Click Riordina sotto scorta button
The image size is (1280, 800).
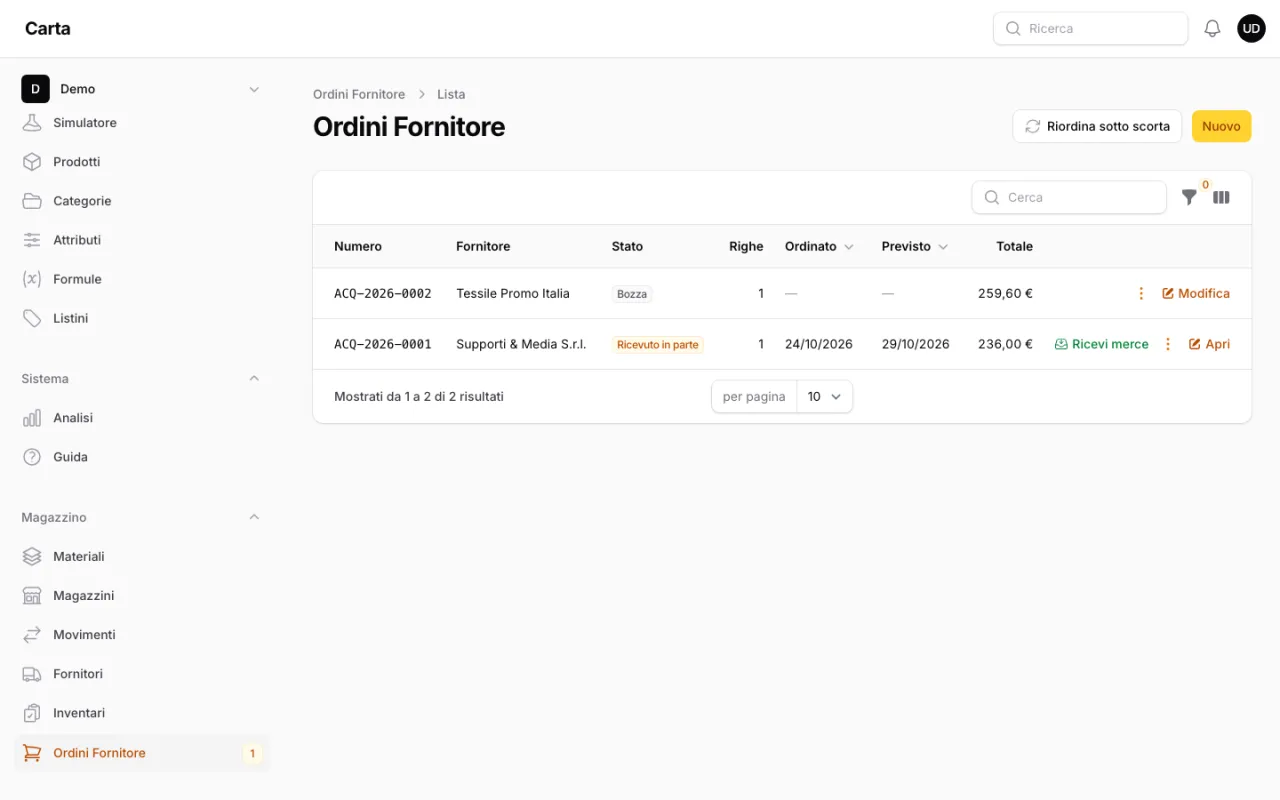1097,126
